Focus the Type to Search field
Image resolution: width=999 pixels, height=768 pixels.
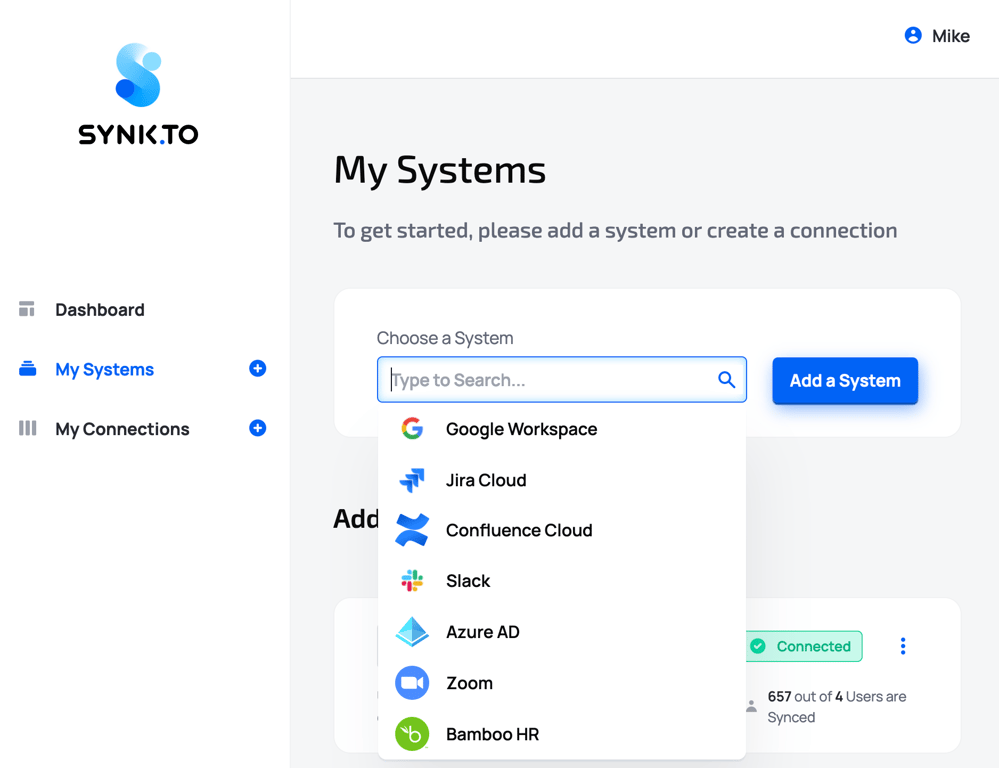561,380
